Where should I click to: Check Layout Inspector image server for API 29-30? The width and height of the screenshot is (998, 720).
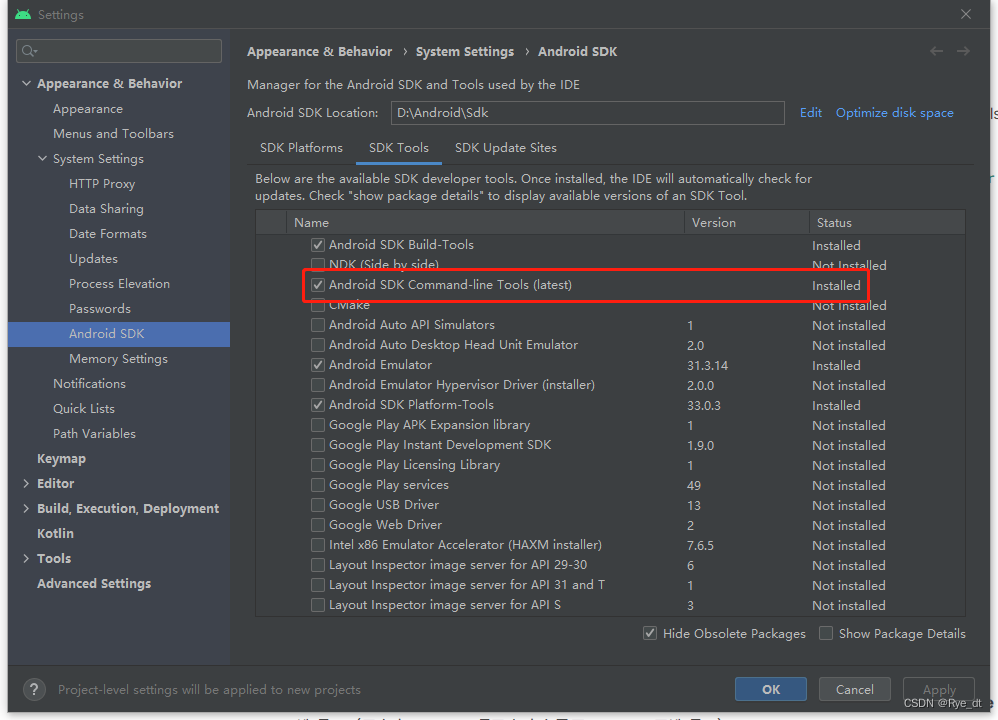point(318,565)
